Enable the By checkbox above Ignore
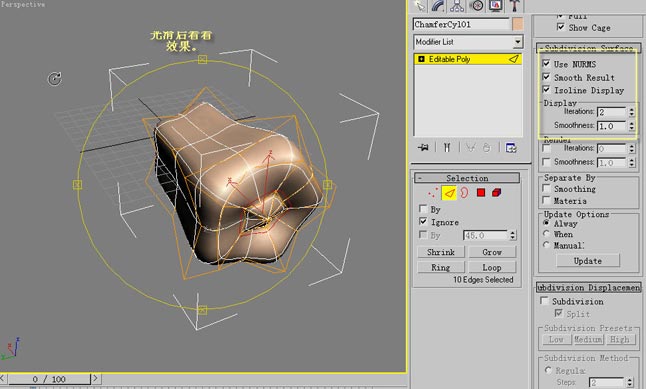This screenshot has width=646, height=389. click(x=423, y=209)
